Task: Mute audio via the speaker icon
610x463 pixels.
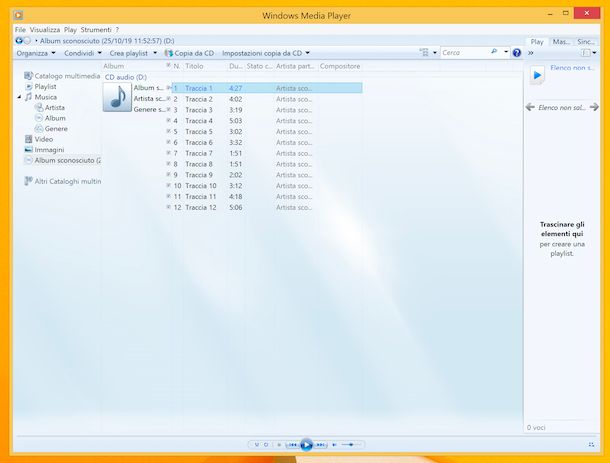Action: 334,444
